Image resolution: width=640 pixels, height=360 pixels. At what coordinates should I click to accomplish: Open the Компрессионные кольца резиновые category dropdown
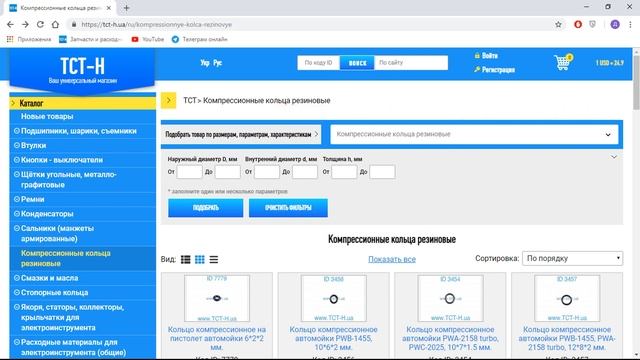pyautogui.click(x=474, y=134)
